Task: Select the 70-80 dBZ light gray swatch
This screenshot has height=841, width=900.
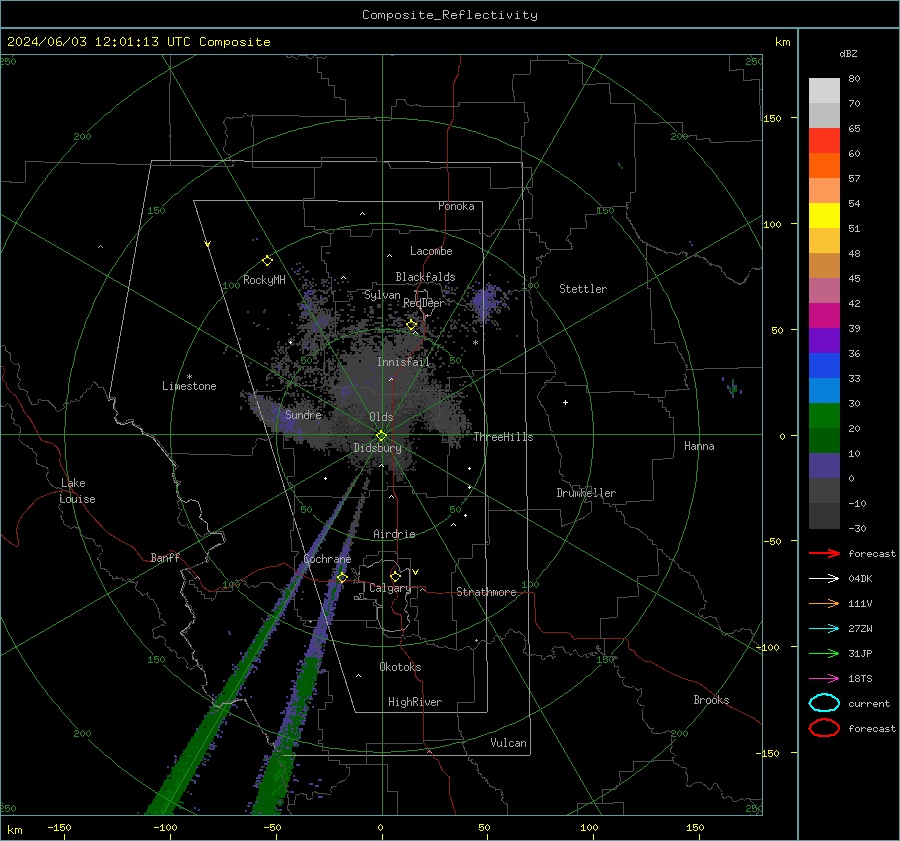Action: (x=824, y=90)
